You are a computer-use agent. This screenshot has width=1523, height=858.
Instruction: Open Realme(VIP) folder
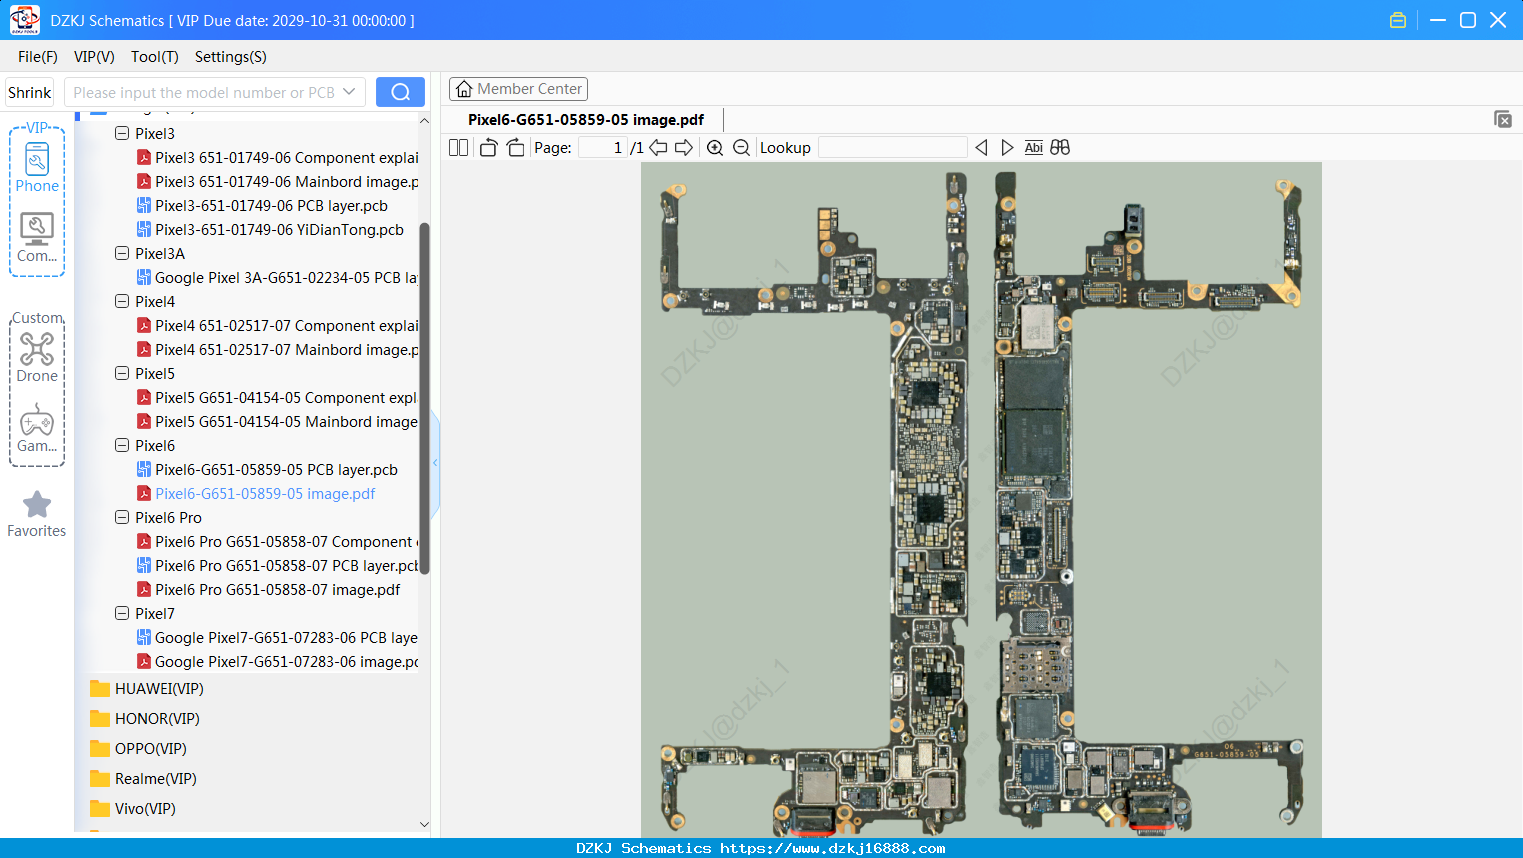[x=143, y=779]
